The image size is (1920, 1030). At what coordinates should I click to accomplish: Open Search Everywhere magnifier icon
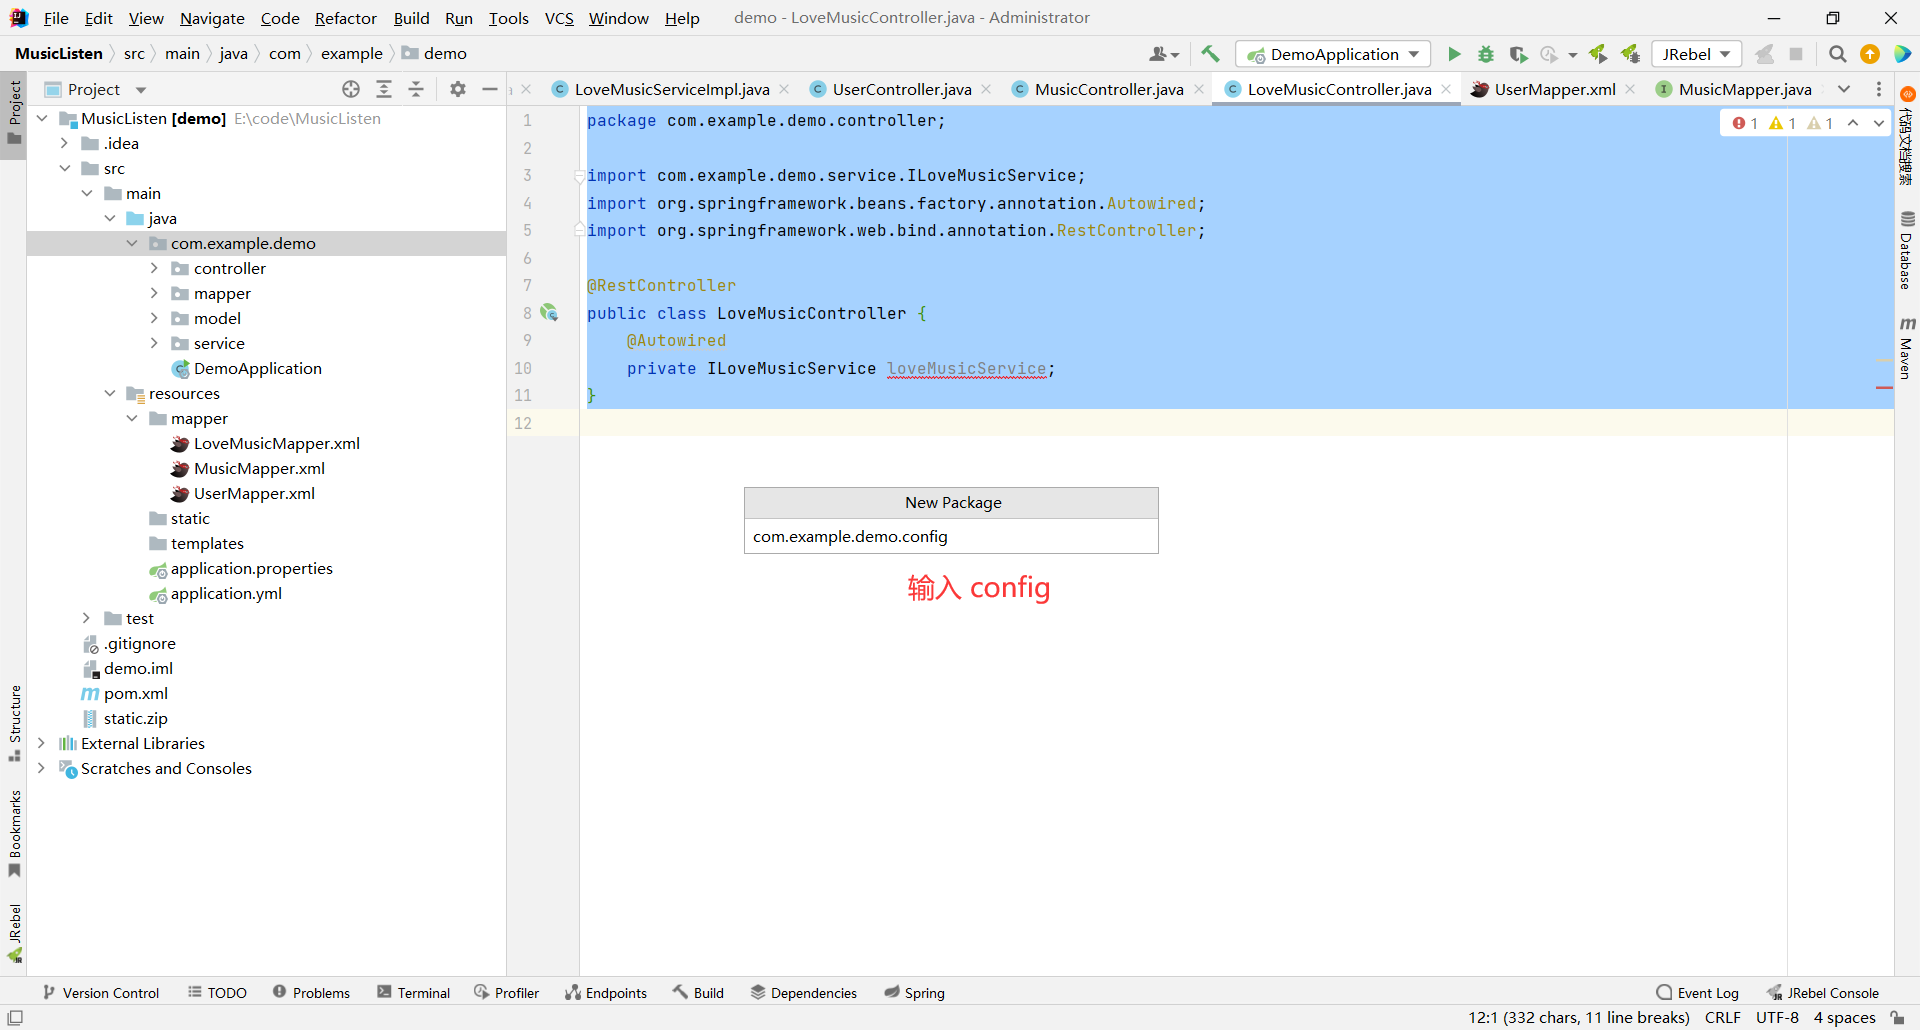point(1838,54)
